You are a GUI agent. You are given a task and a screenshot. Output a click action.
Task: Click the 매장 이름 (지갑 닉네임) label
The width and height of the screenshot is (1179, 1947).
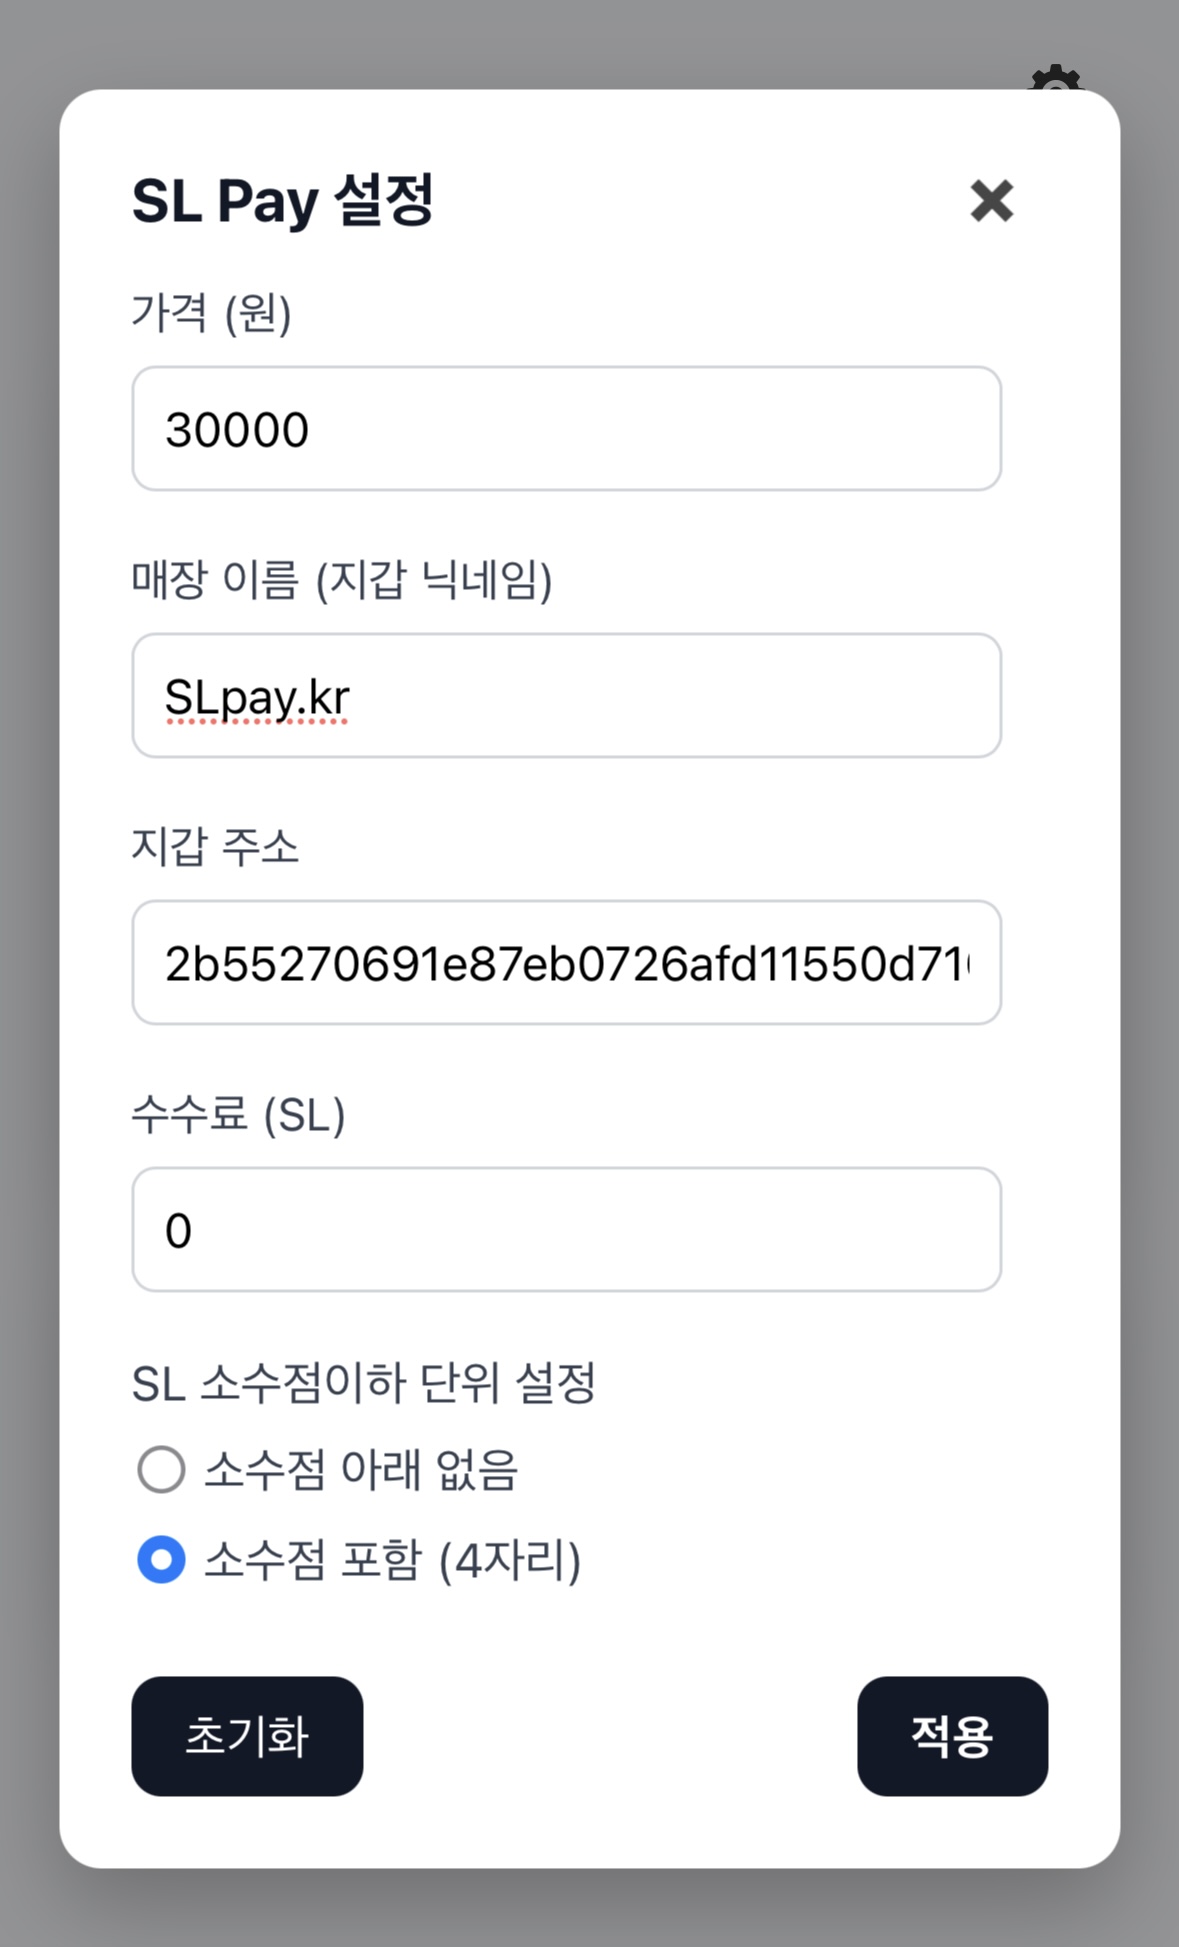coord(342,580)
